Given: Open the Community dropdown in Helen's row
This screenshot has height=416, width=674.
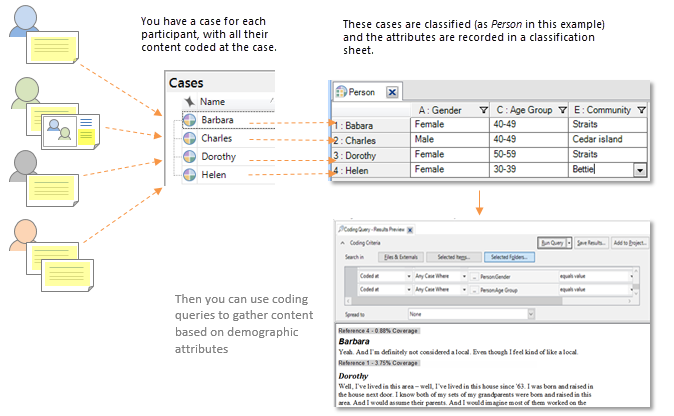Looking at the screenshot, I should click(639, 171).
